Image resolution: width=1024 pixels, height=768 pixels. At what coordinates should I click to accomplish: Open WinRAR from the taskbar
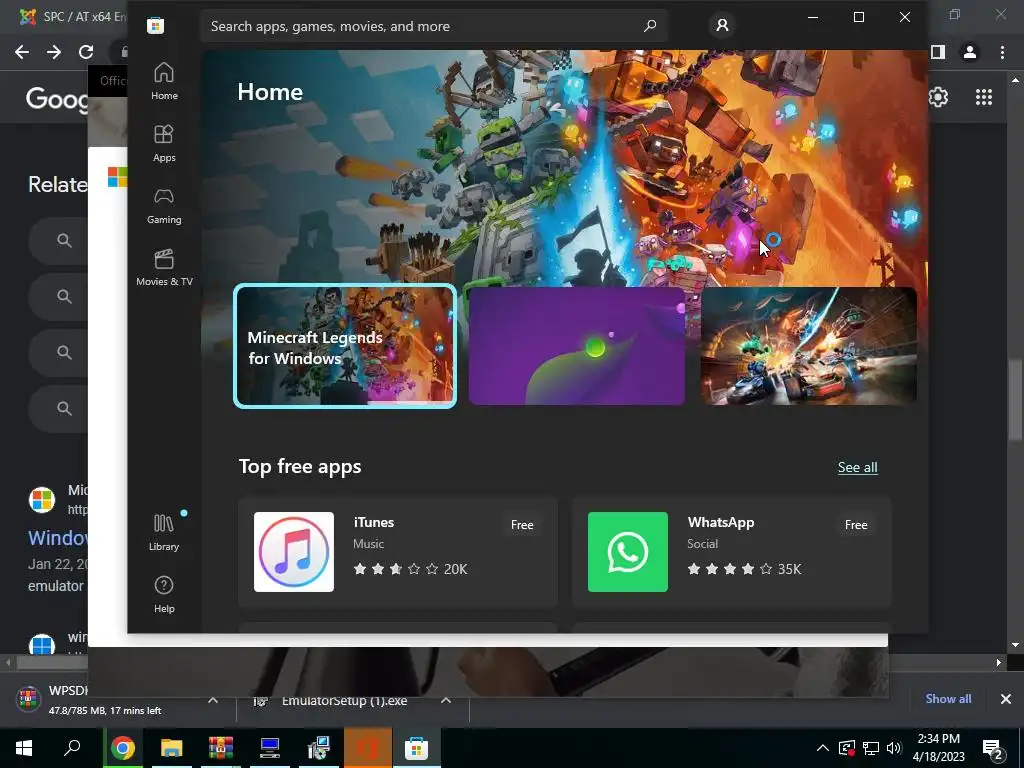point(221,748)
